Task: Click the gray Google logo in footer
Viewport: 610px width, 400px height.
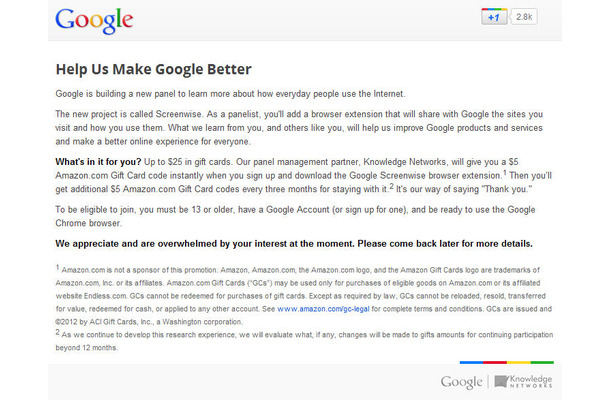Action: [x=461, y=382]
